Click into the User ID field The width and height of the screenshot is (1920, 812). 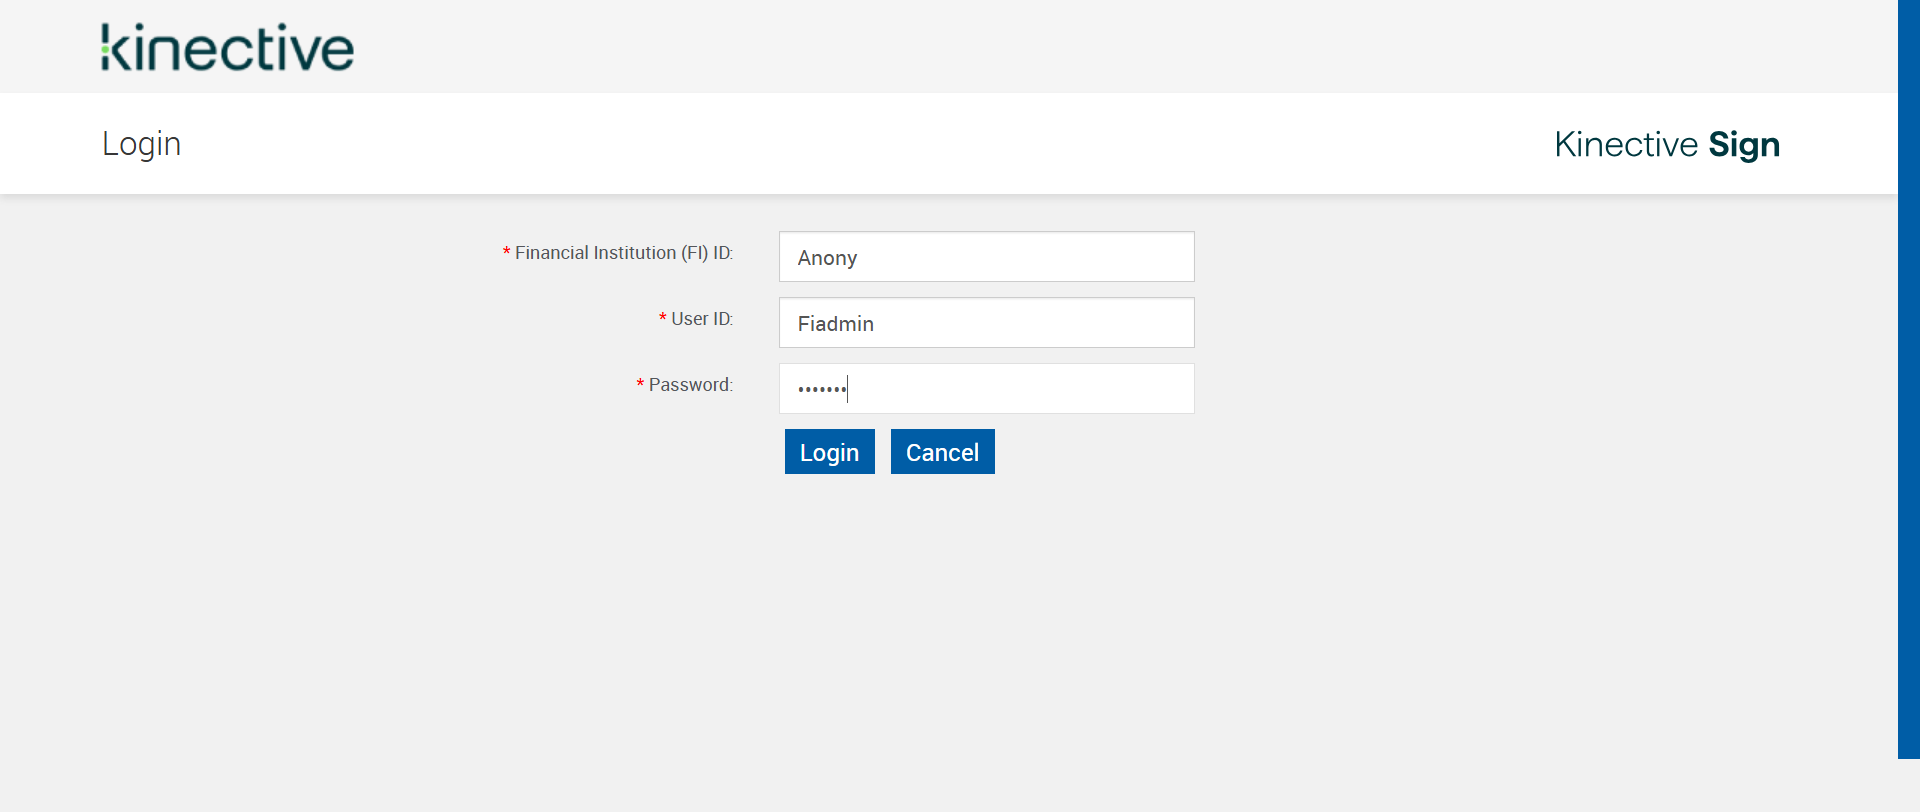point(986,323)
